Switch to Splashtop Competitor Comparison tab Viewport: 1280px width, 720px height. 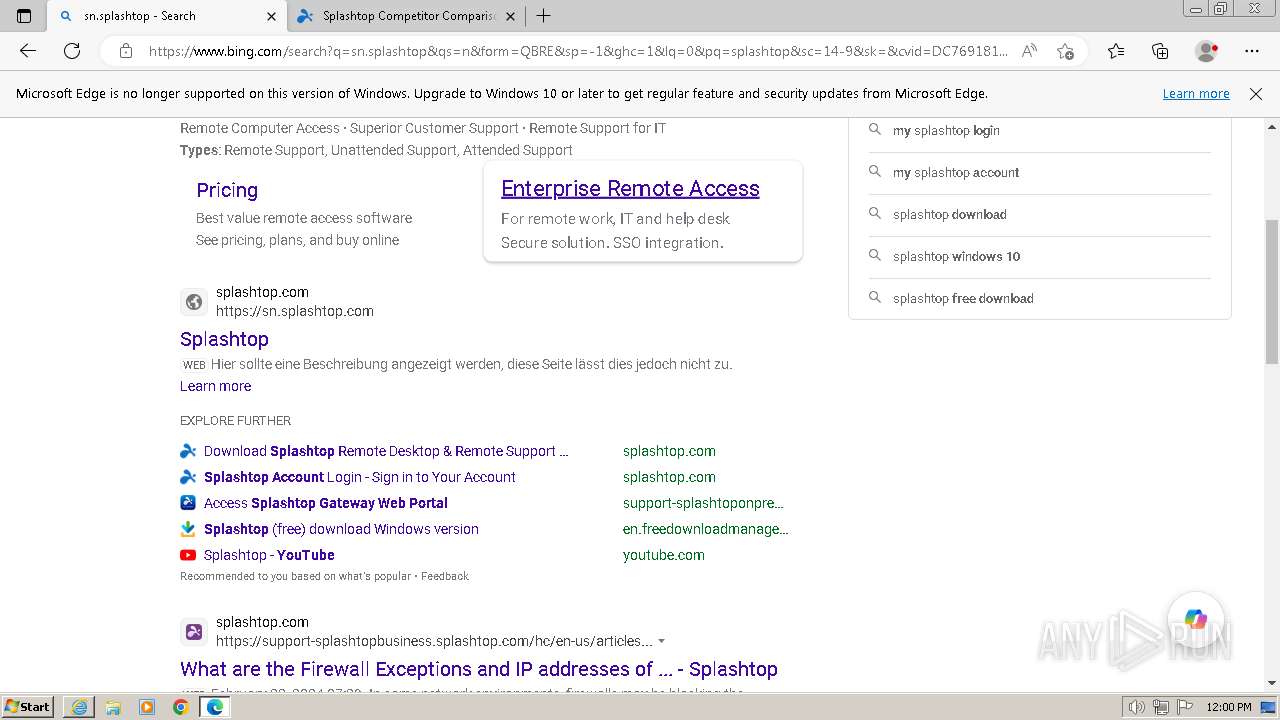tap(404, 16)
